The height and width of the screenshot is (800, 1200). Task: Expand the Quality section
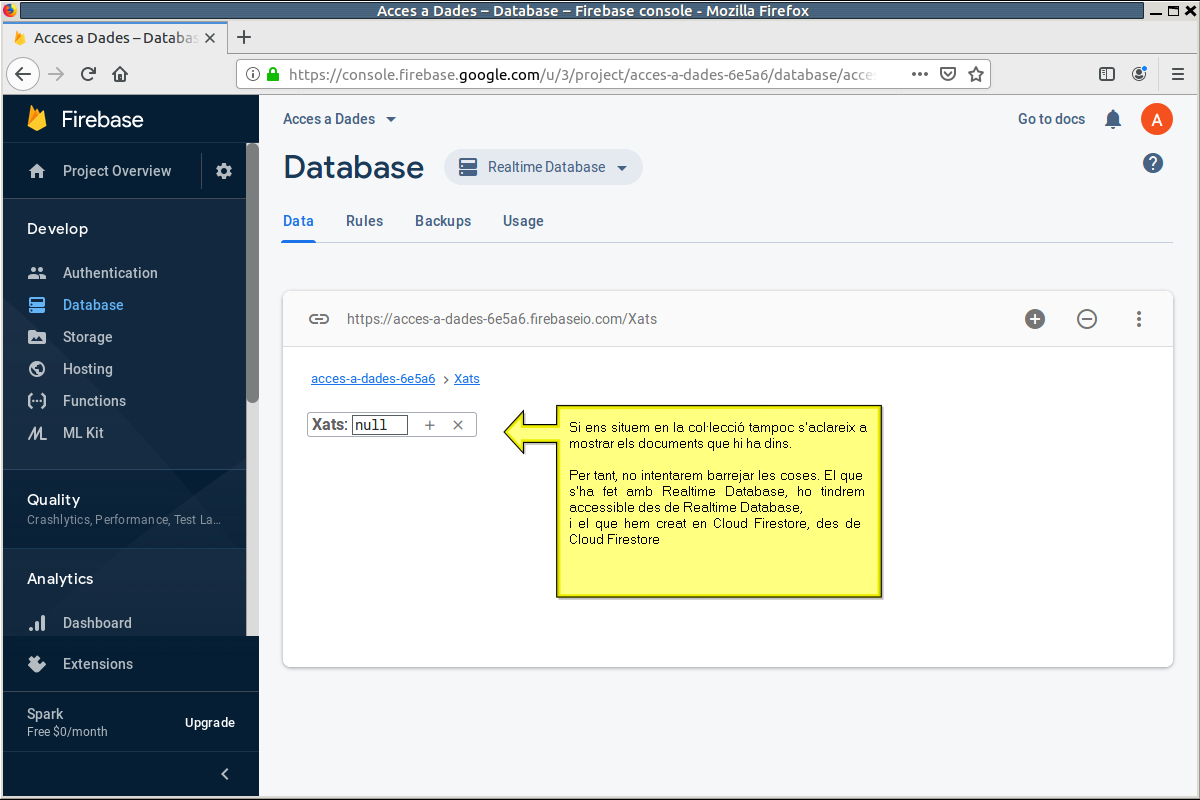[125, 508]
